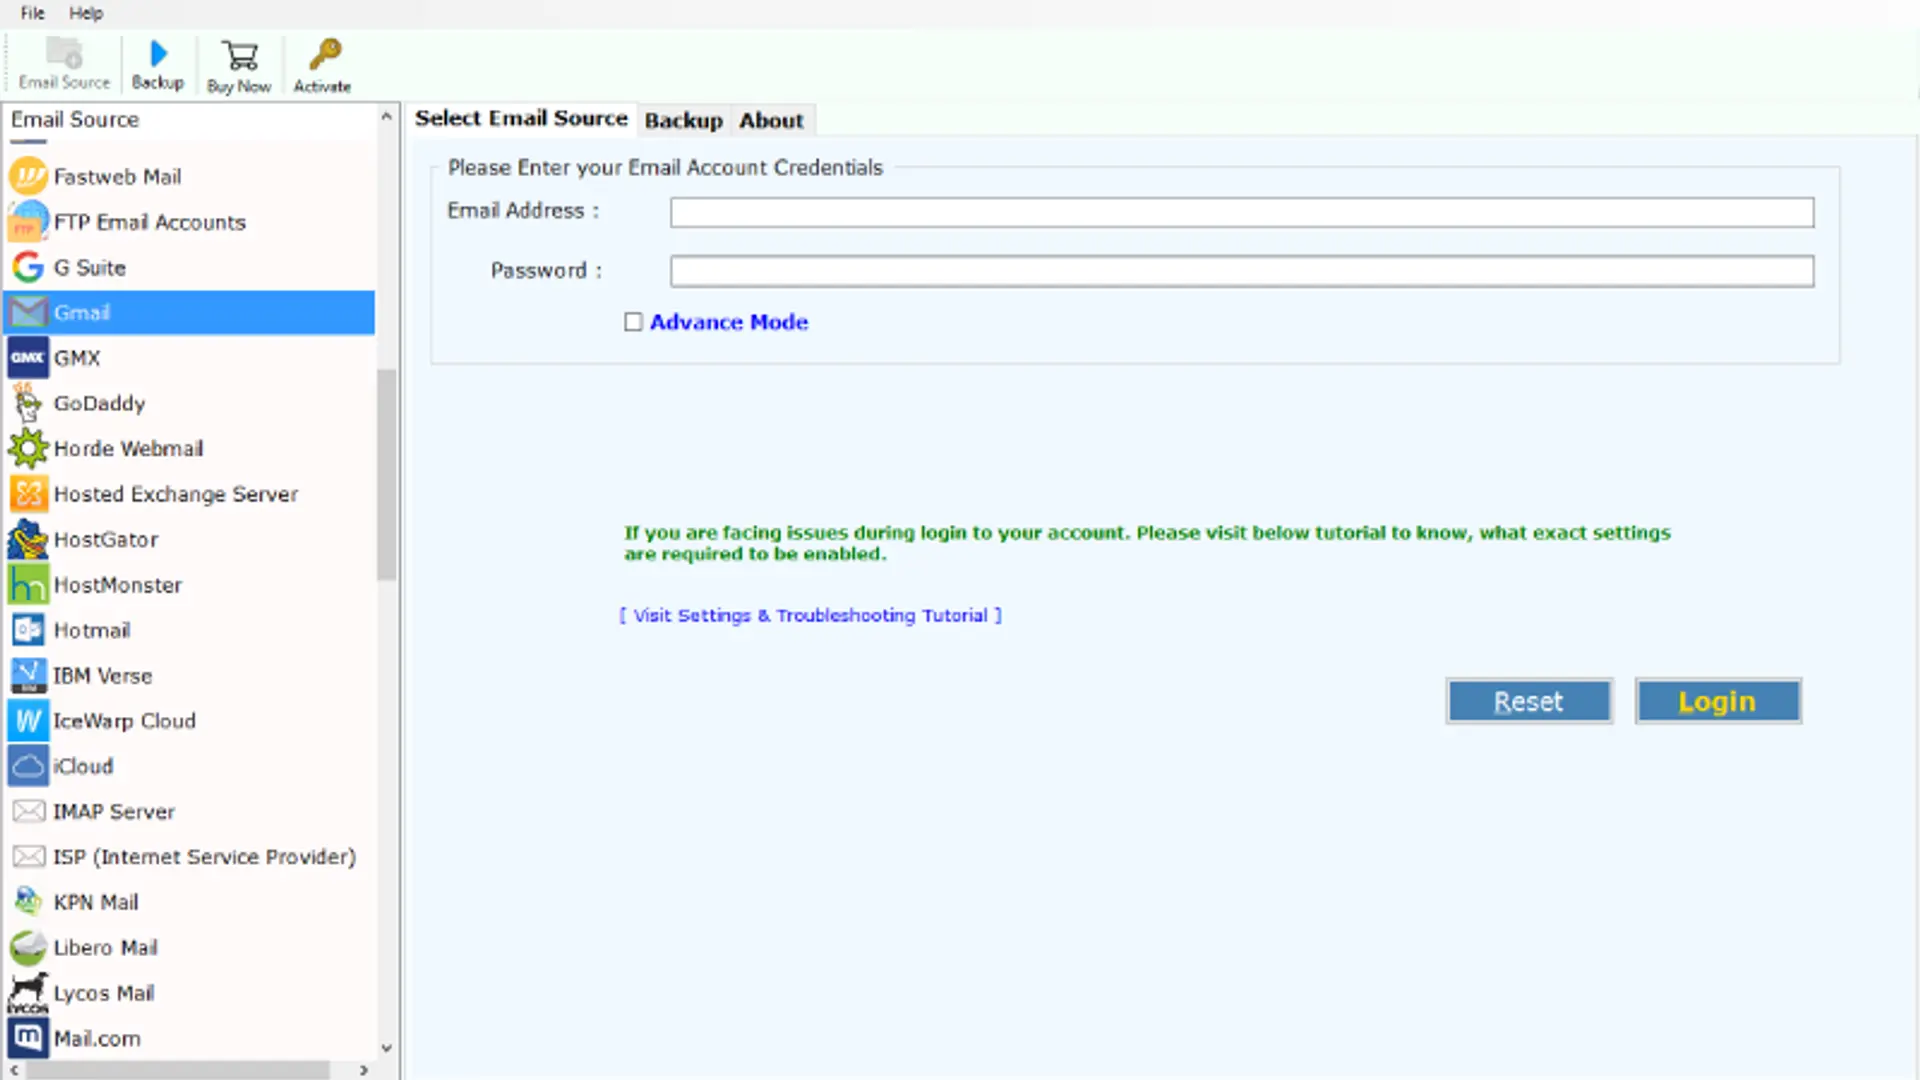Switch to the Backup tab

(x=683, y=120)
